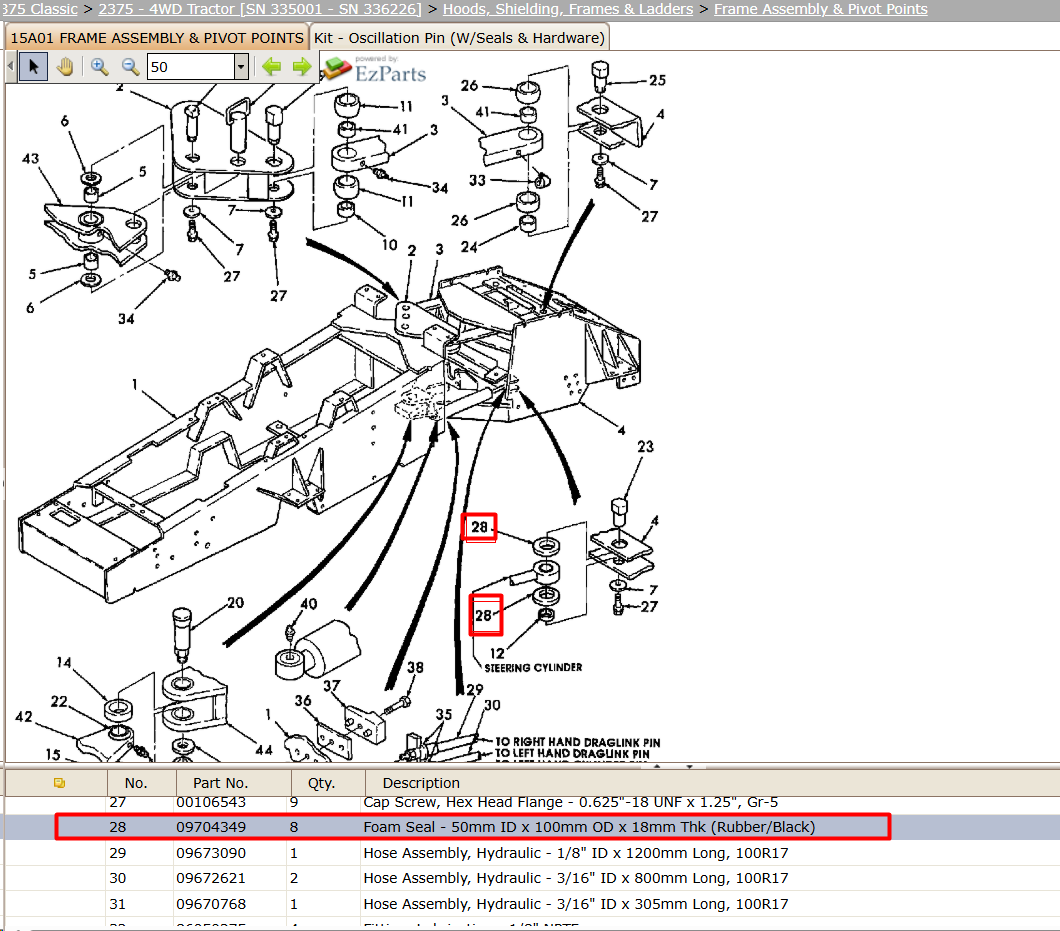
Task: Click callout 12 above Steering Cylinder label
Action: click(497, 653)
